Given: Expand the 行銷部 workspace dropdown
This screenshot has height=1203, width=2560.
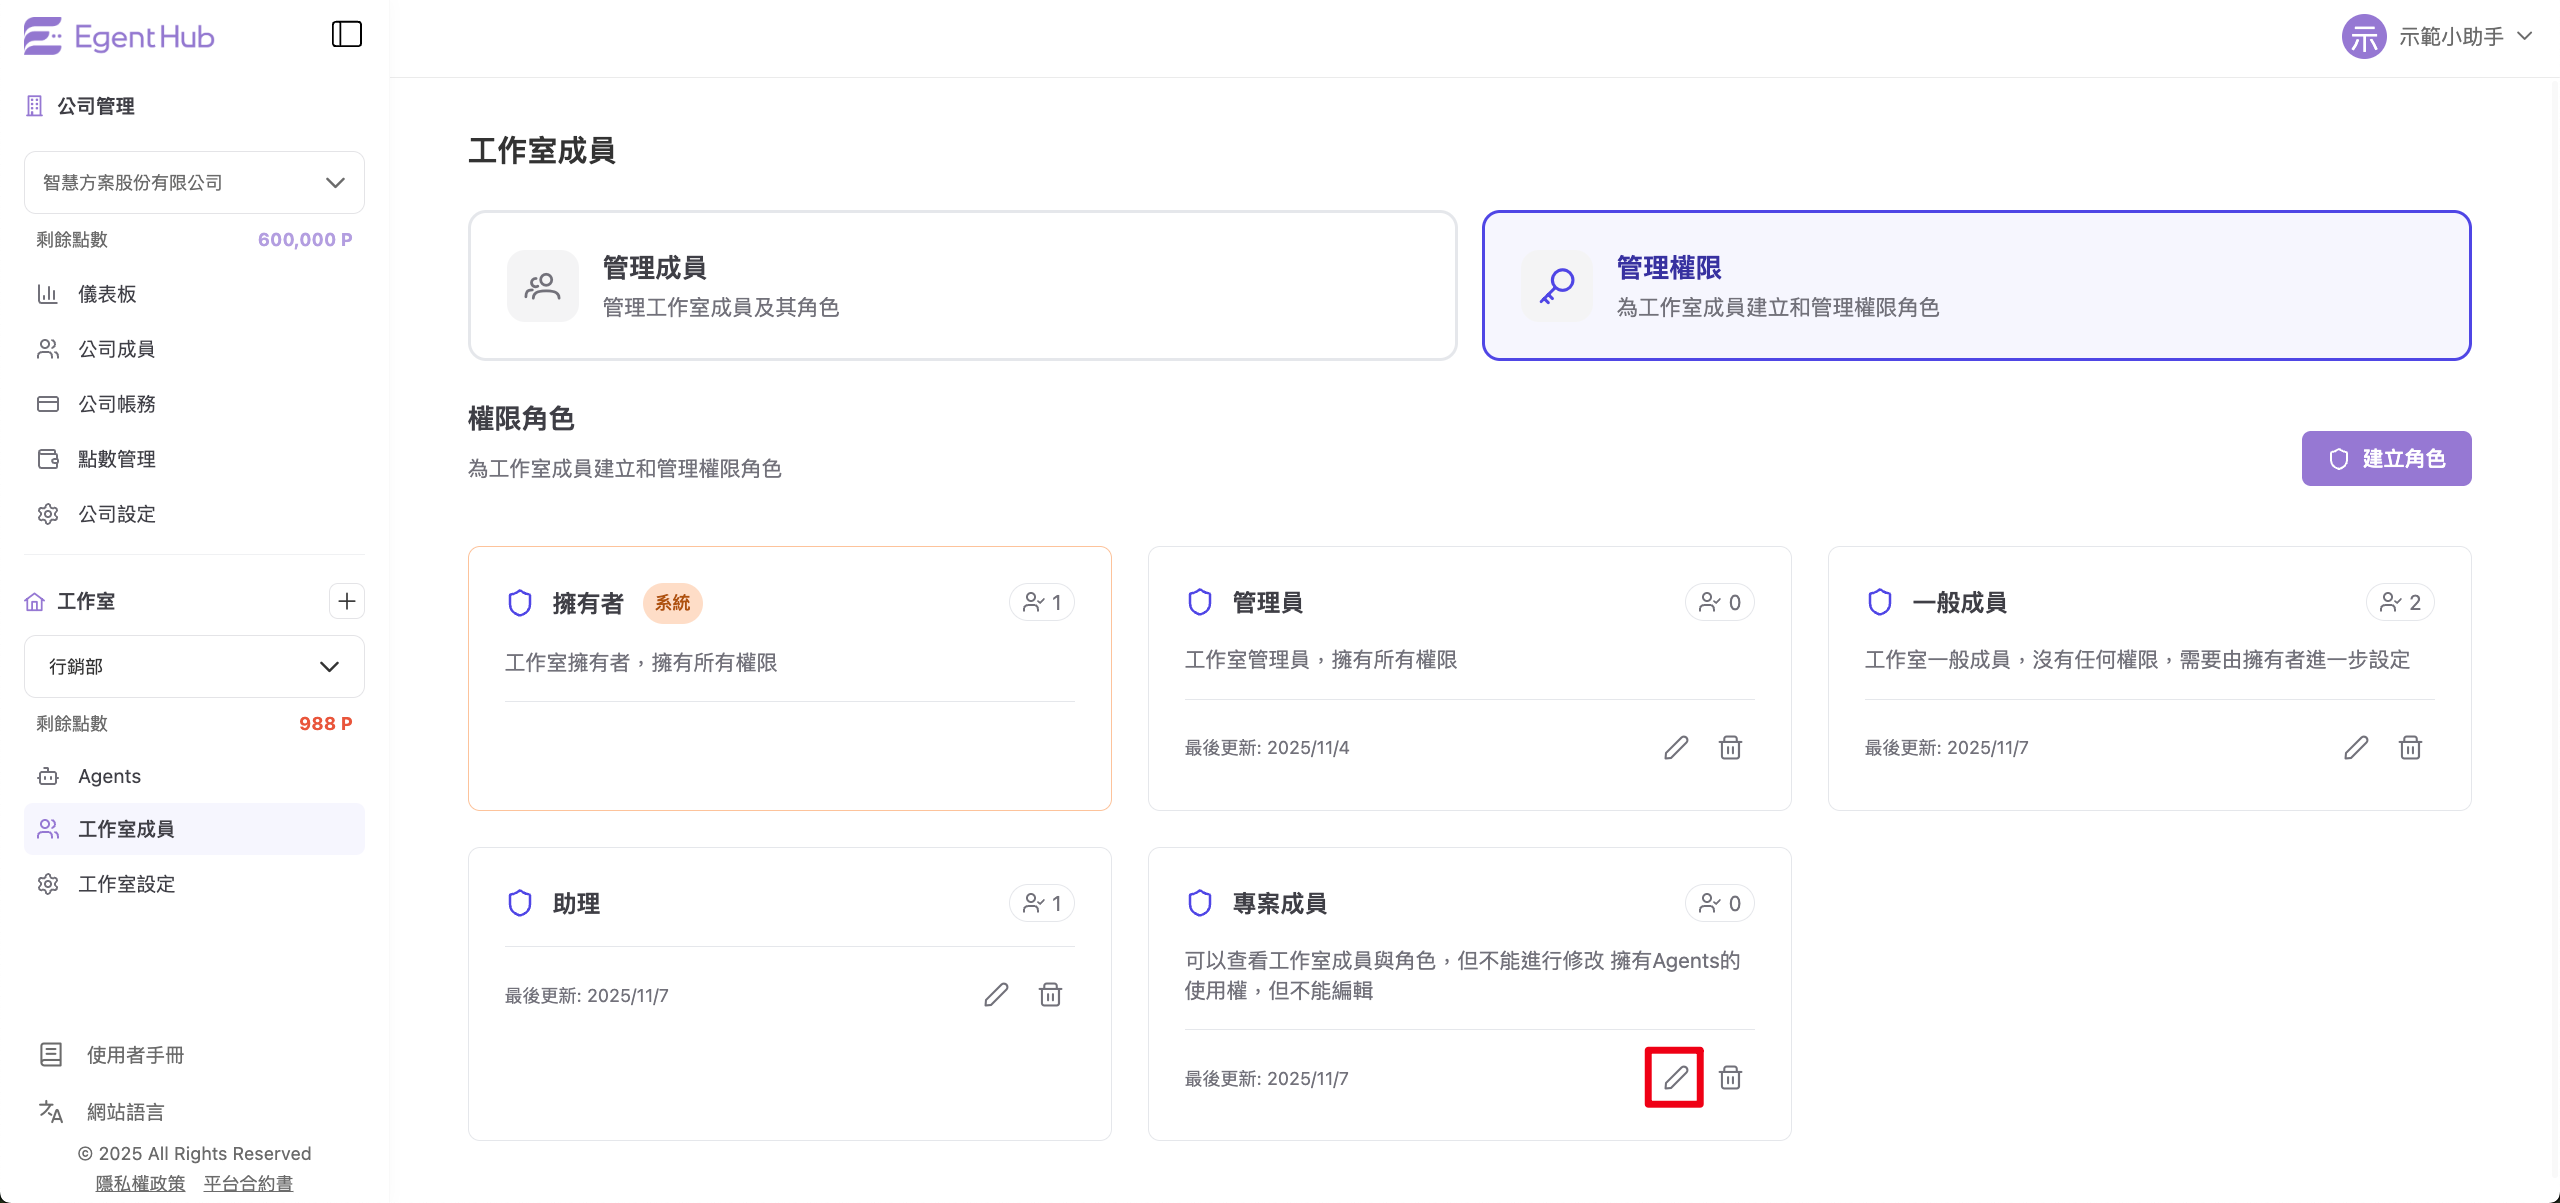Looking at the screenshot, I should pos(194,666).
